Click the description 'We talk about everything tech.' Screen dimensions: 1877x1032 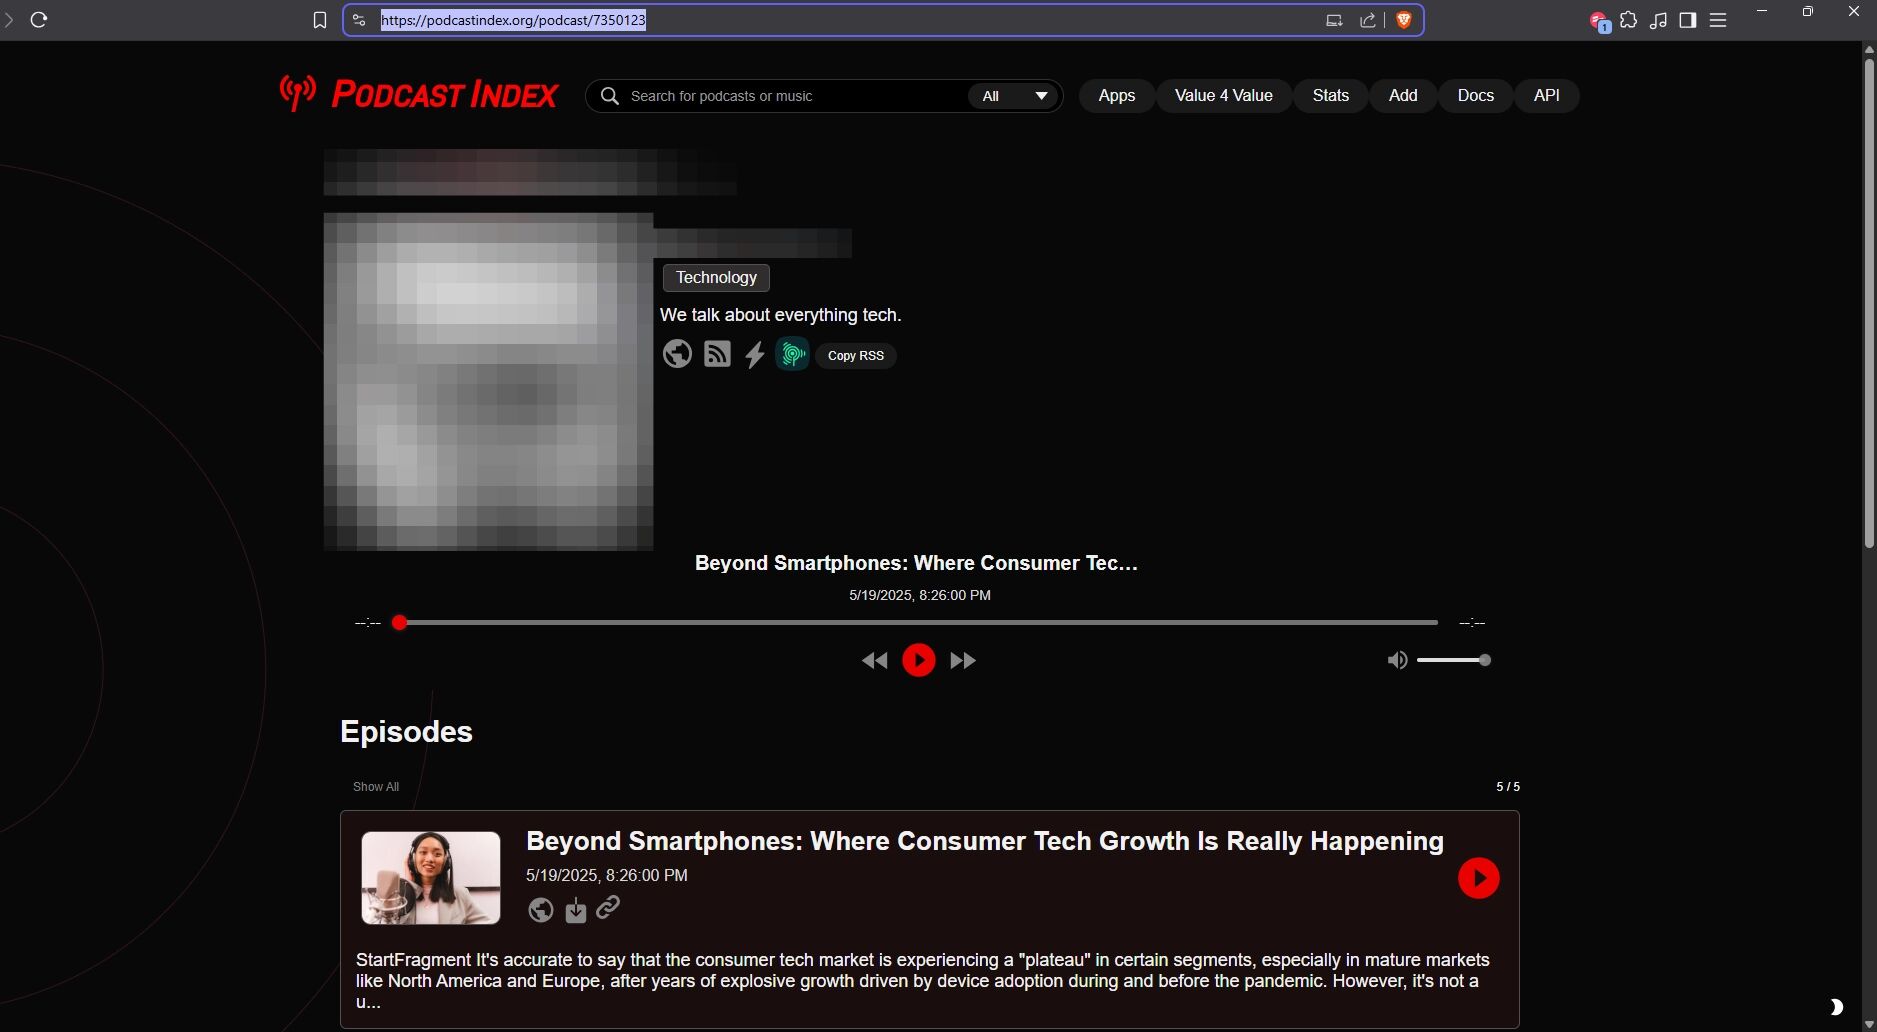click(781, 315)
